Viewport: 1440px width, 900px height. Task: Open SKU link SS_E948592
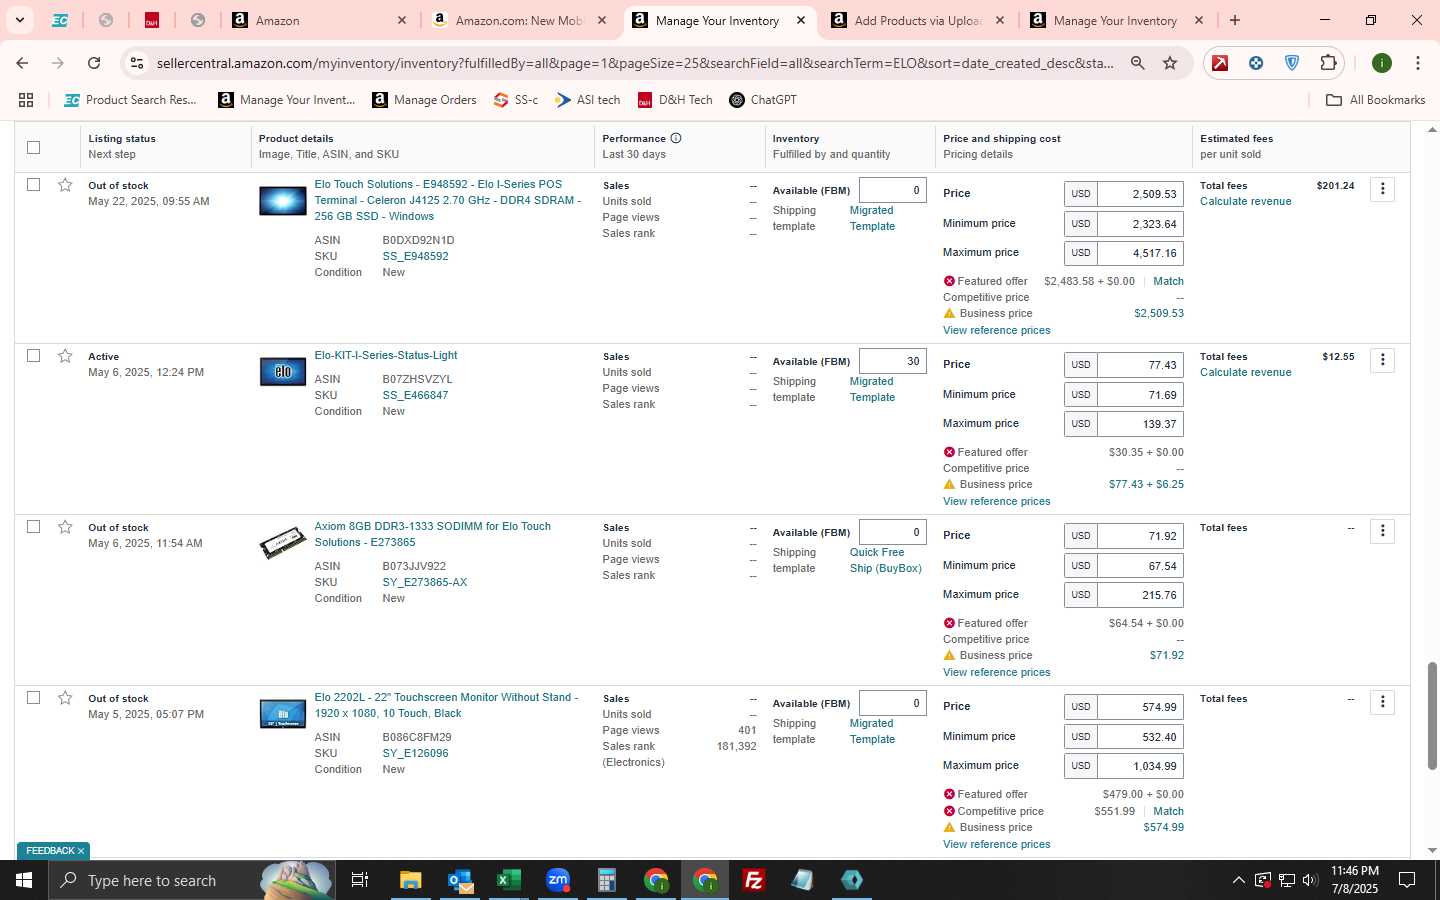click(x=415, y=256)
